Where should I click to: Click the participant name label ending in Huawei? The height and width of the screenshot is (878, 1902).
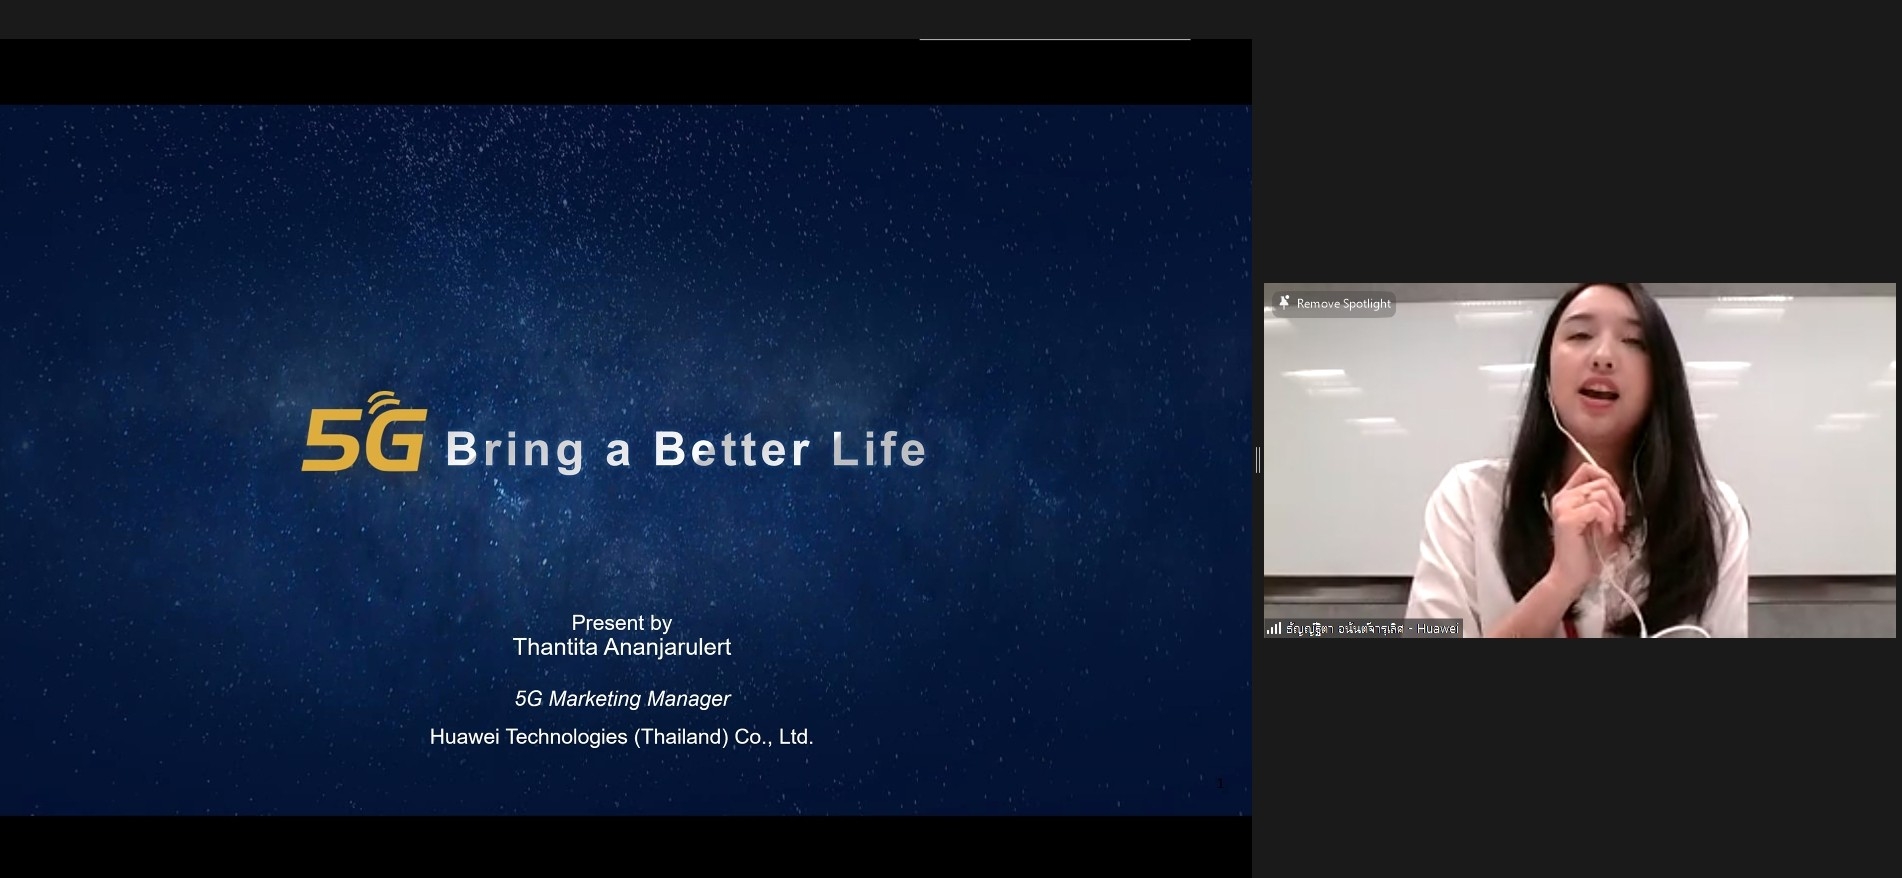click(x=1372, y=628)
